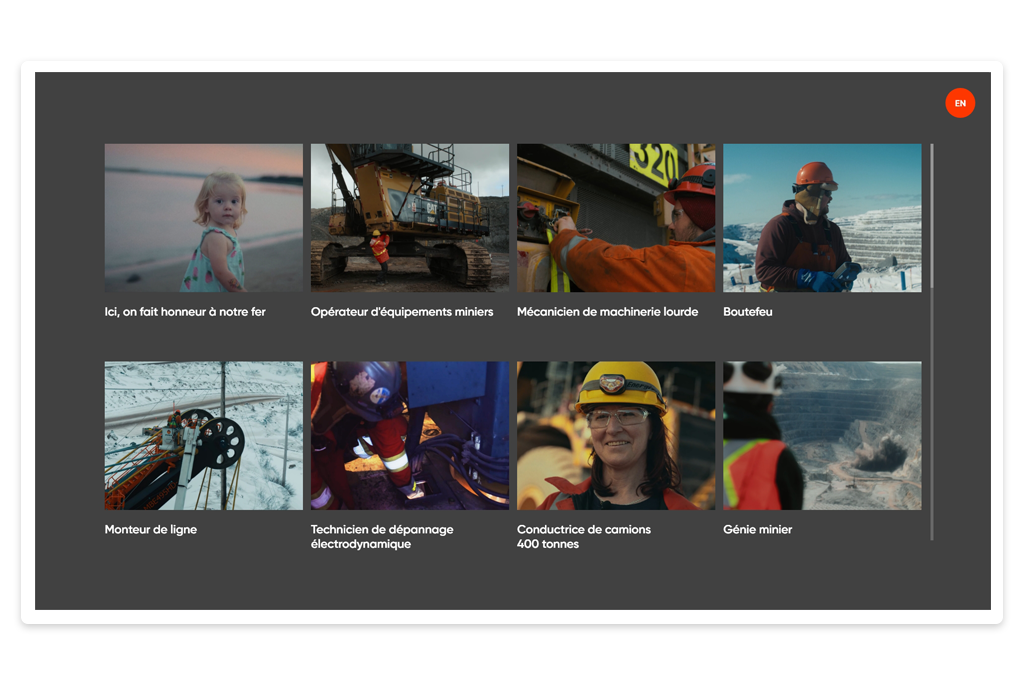Open the power line pulley thumbnail
1024x684 pixels.
[203, 435]
